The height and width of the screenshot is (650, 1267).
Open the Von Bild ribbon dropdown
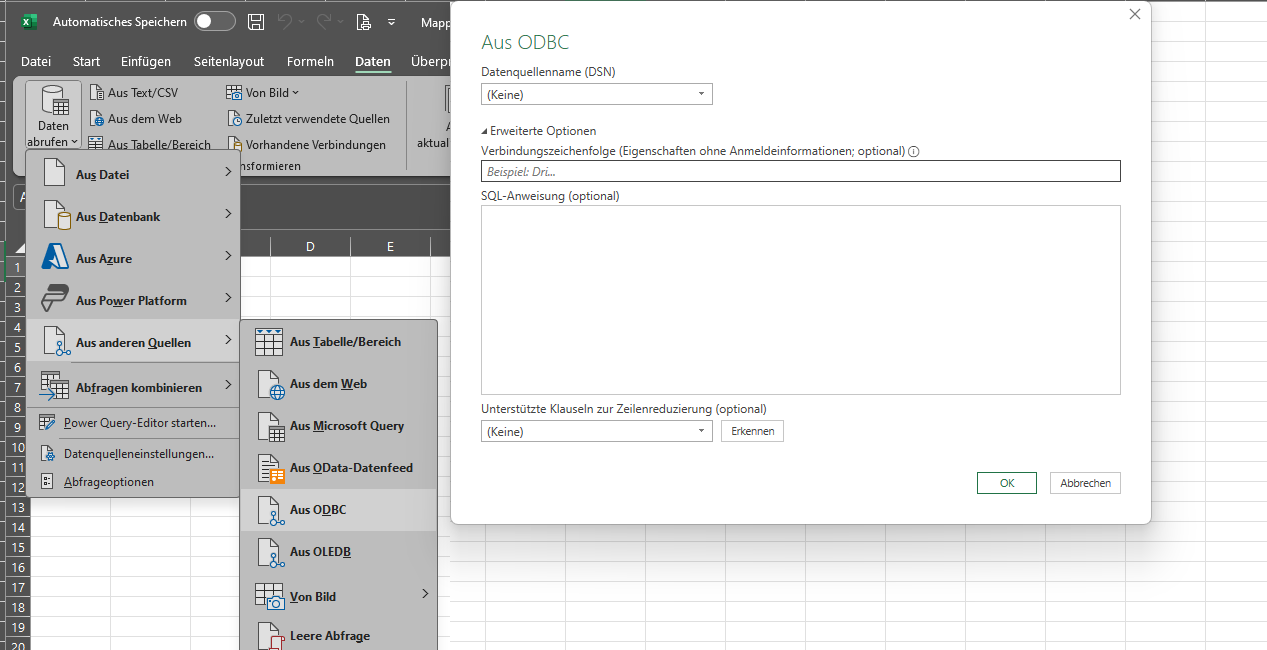click(x=263, y=93)
